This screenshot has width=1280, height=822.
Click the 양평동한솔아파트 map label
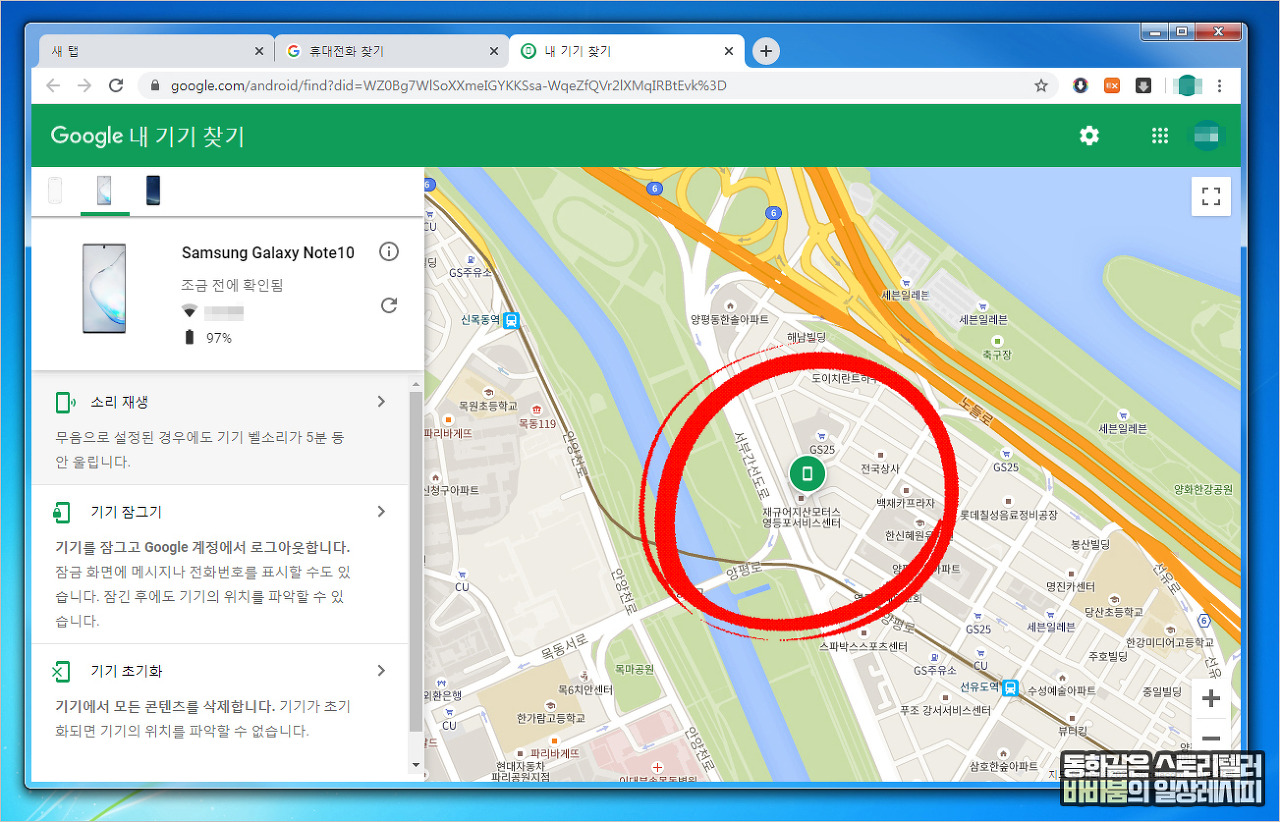(x=729, y=319)
